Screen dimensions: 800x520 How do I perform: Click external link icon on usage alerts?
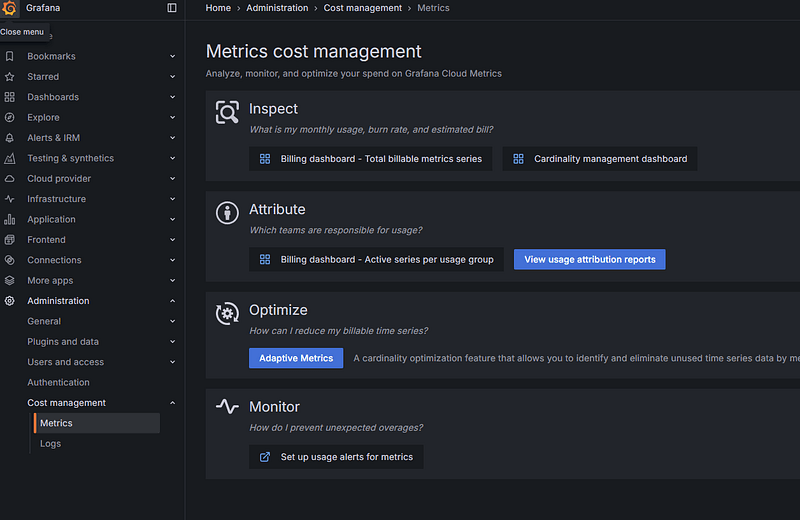point(265,457)
